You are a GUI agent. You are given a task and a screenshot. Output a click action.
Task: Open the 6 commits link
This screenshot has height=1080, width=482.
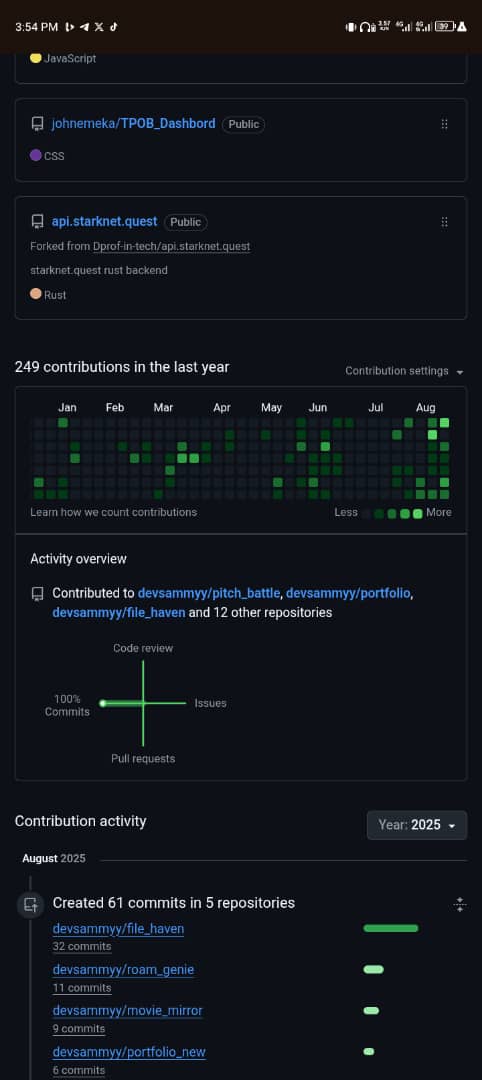(78, 1070)
